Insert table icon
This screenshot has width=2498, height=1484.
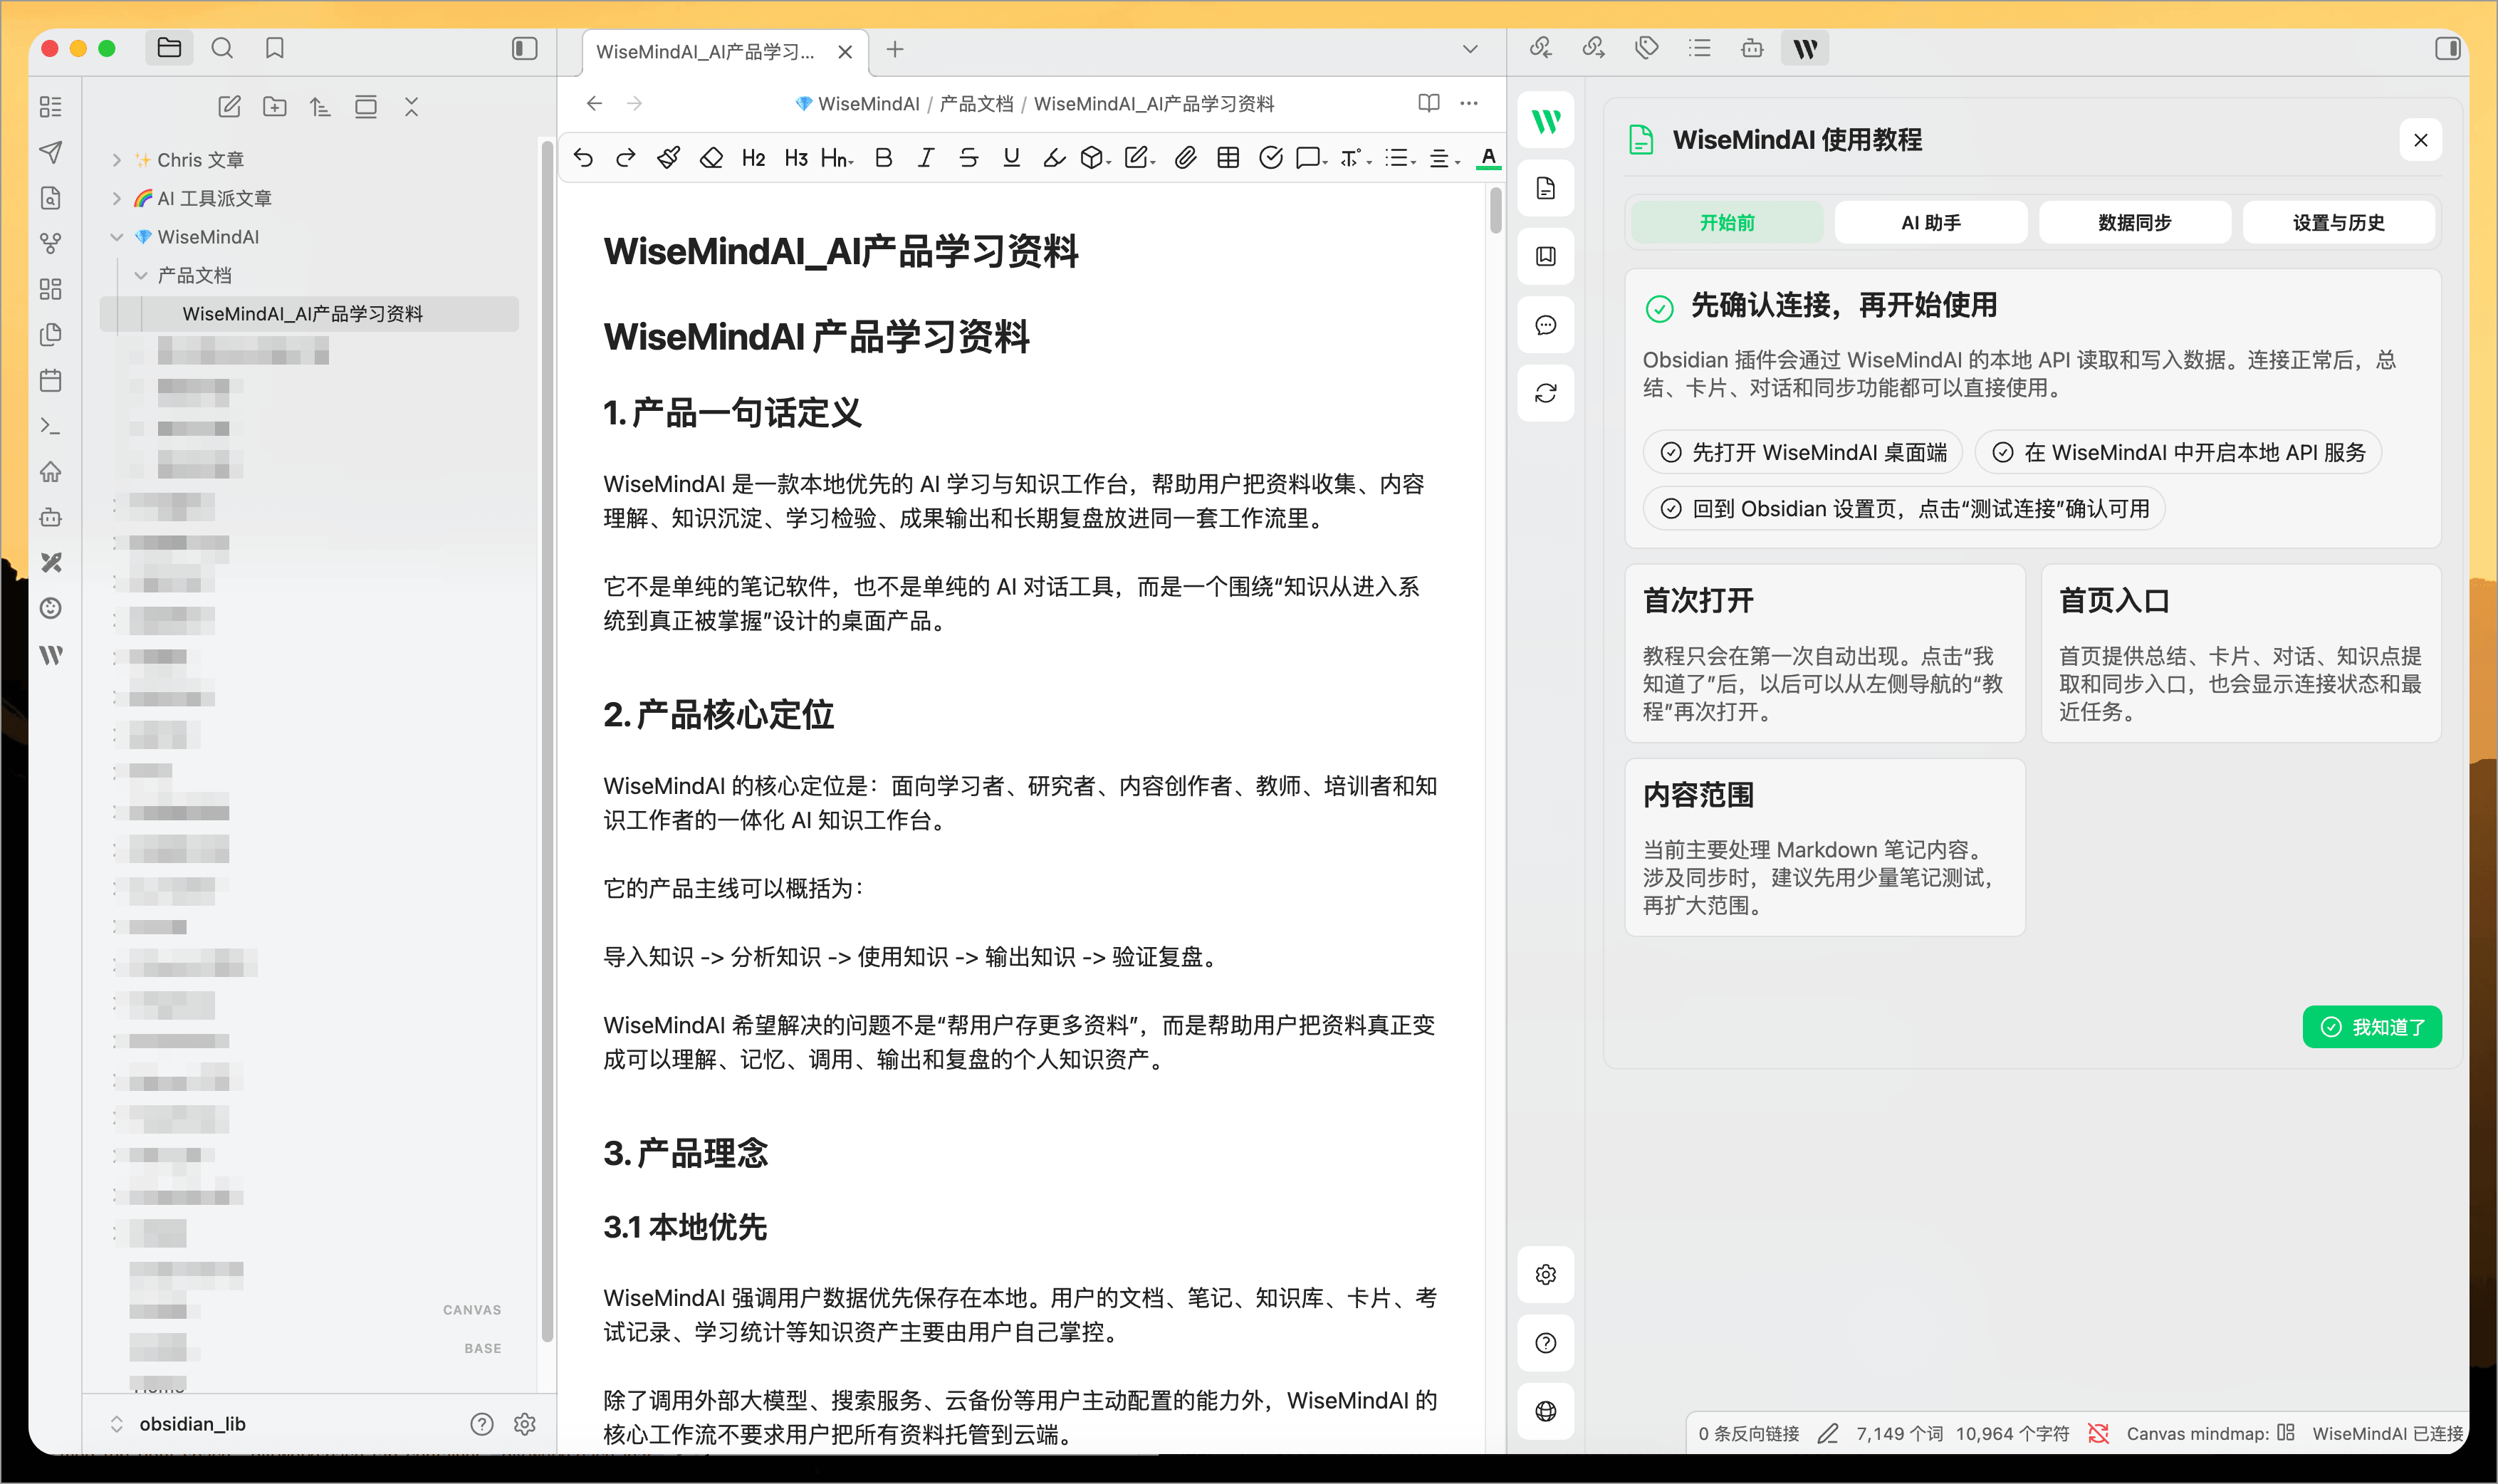pyautogui.click(x=1228, y=157)
